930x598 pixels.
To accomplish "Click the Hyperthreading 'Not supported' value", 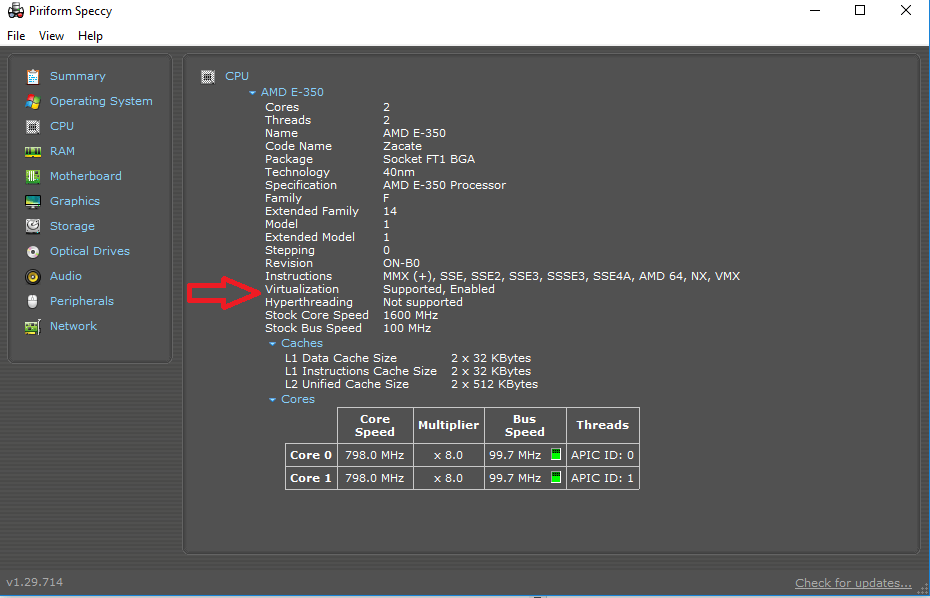I will coord(423,302).
